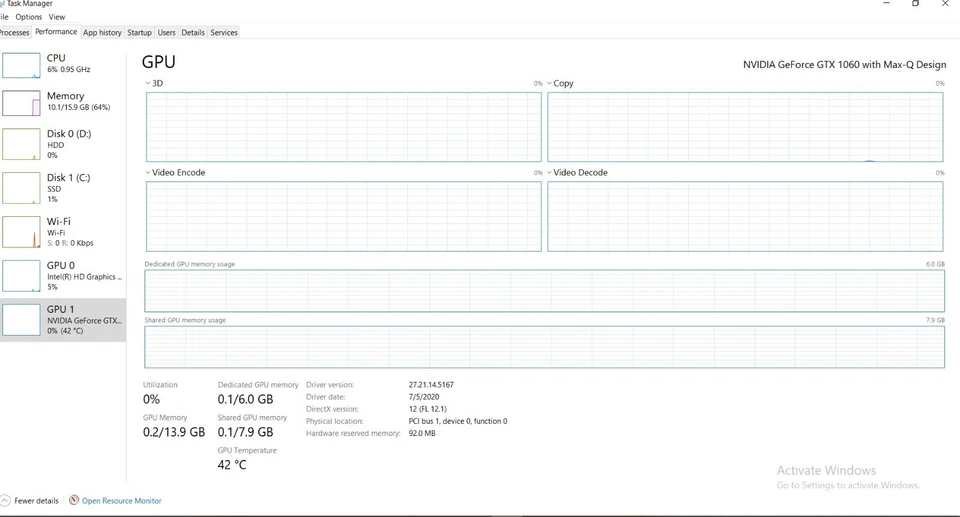Click the Fewer details button label
960x517 pixels.
click(x=37, y=501)
